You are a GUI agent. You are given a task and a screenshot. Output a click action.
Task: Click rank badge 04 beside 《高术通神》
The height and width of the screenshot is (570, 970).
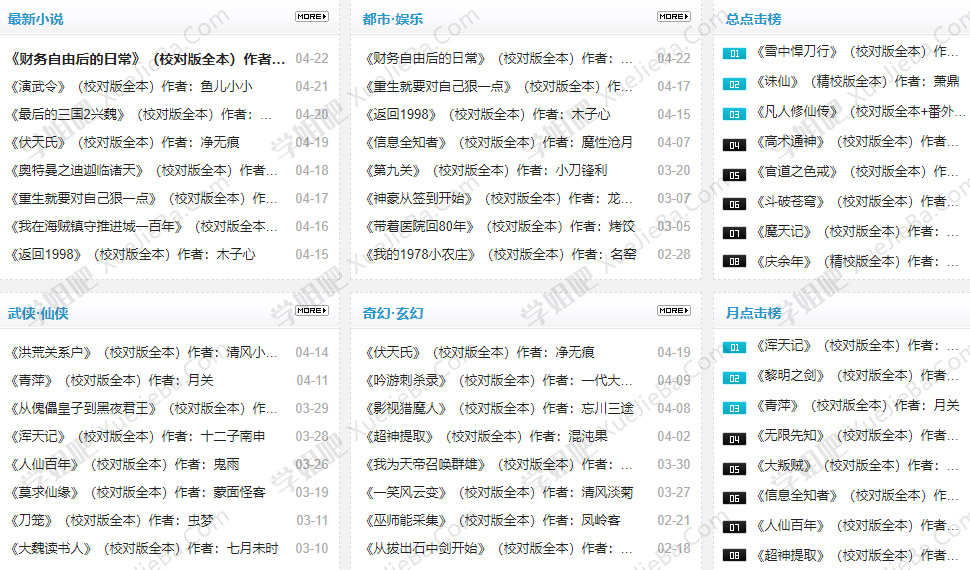(x=734, y=145)
